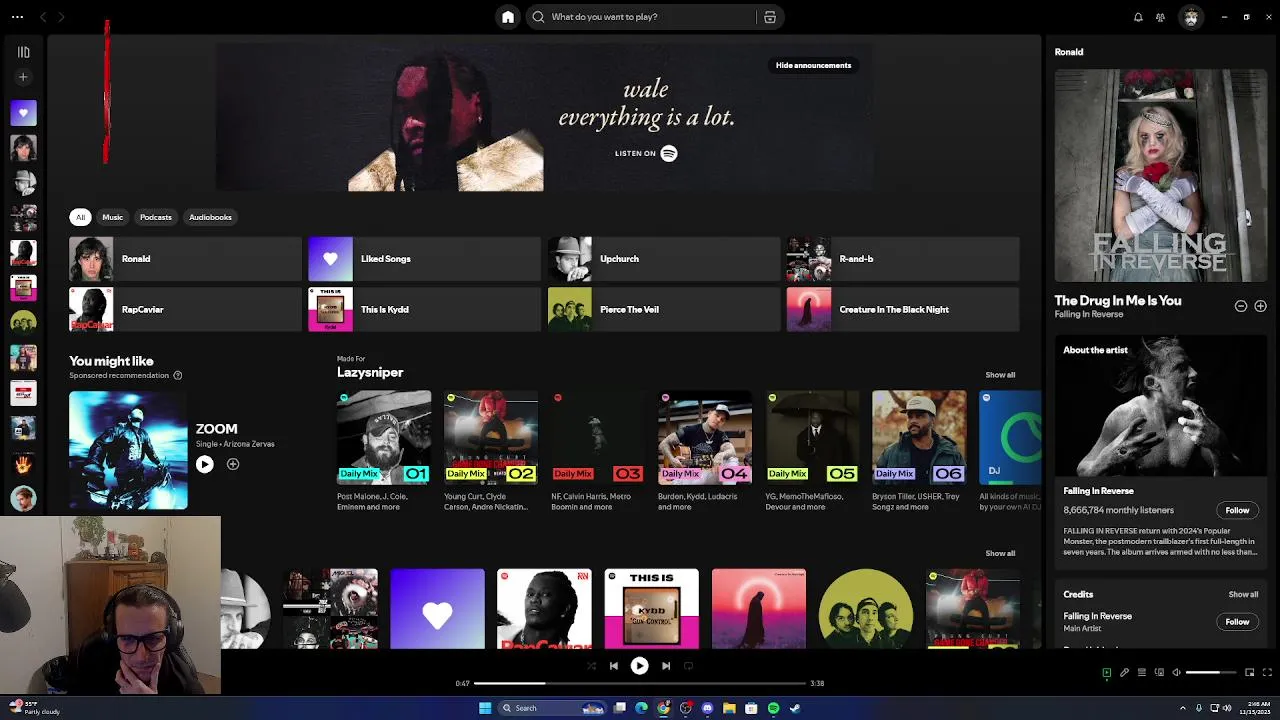
Task: Play the ZOOM single
Action: (x=204, y=464)
